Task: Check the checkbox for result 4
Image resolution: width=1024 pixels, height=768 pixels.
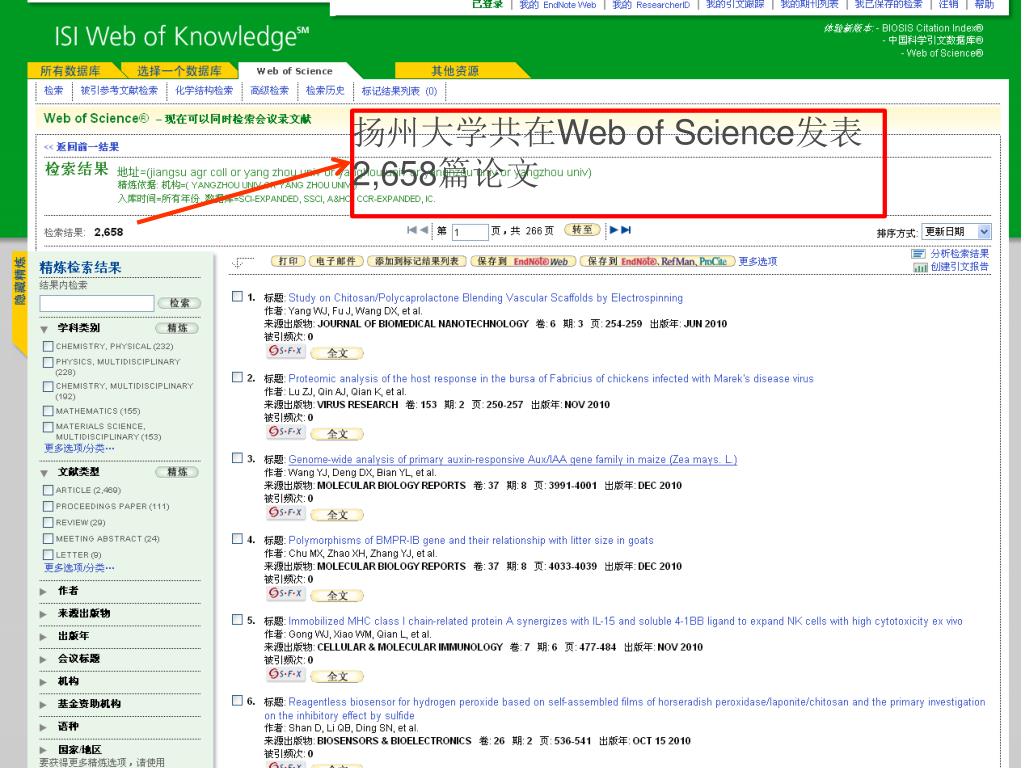Action: (x=238, y=539)
